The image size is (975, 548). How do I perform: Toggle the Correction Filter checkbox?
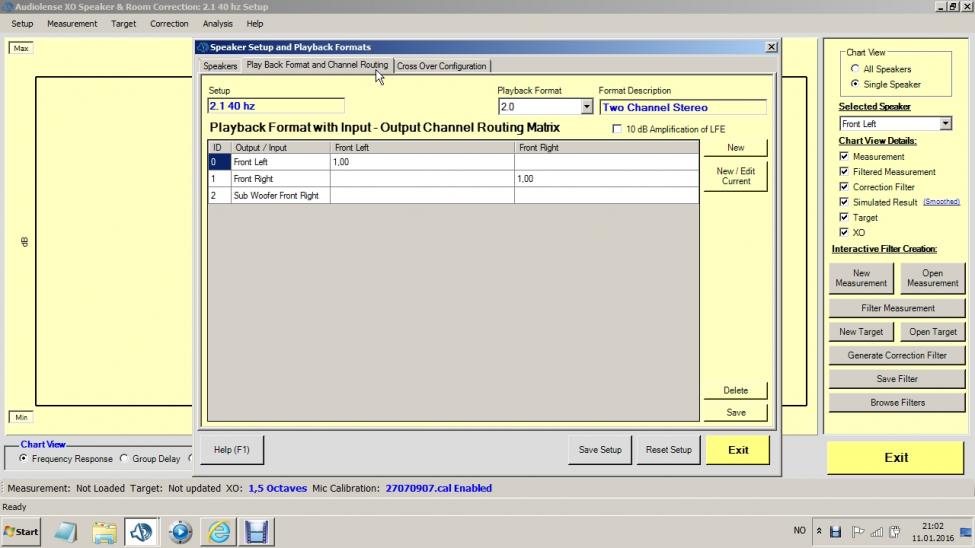coord(844,187)
